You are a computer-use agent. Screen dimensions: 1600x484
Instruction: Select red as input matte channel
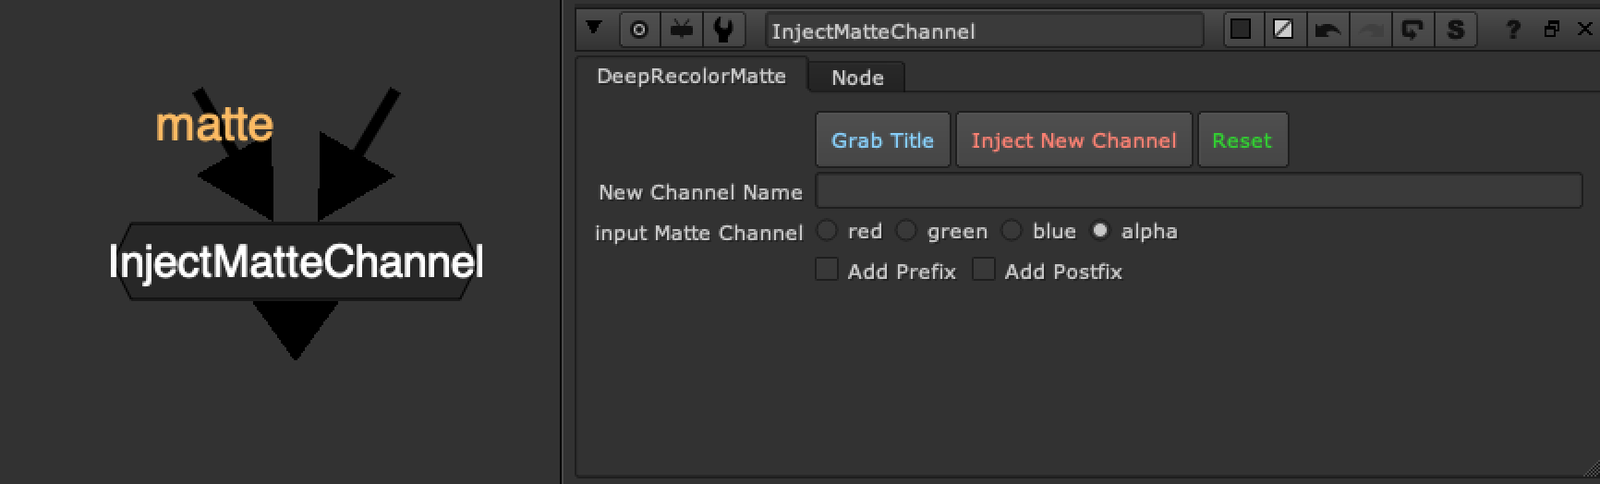827,231
